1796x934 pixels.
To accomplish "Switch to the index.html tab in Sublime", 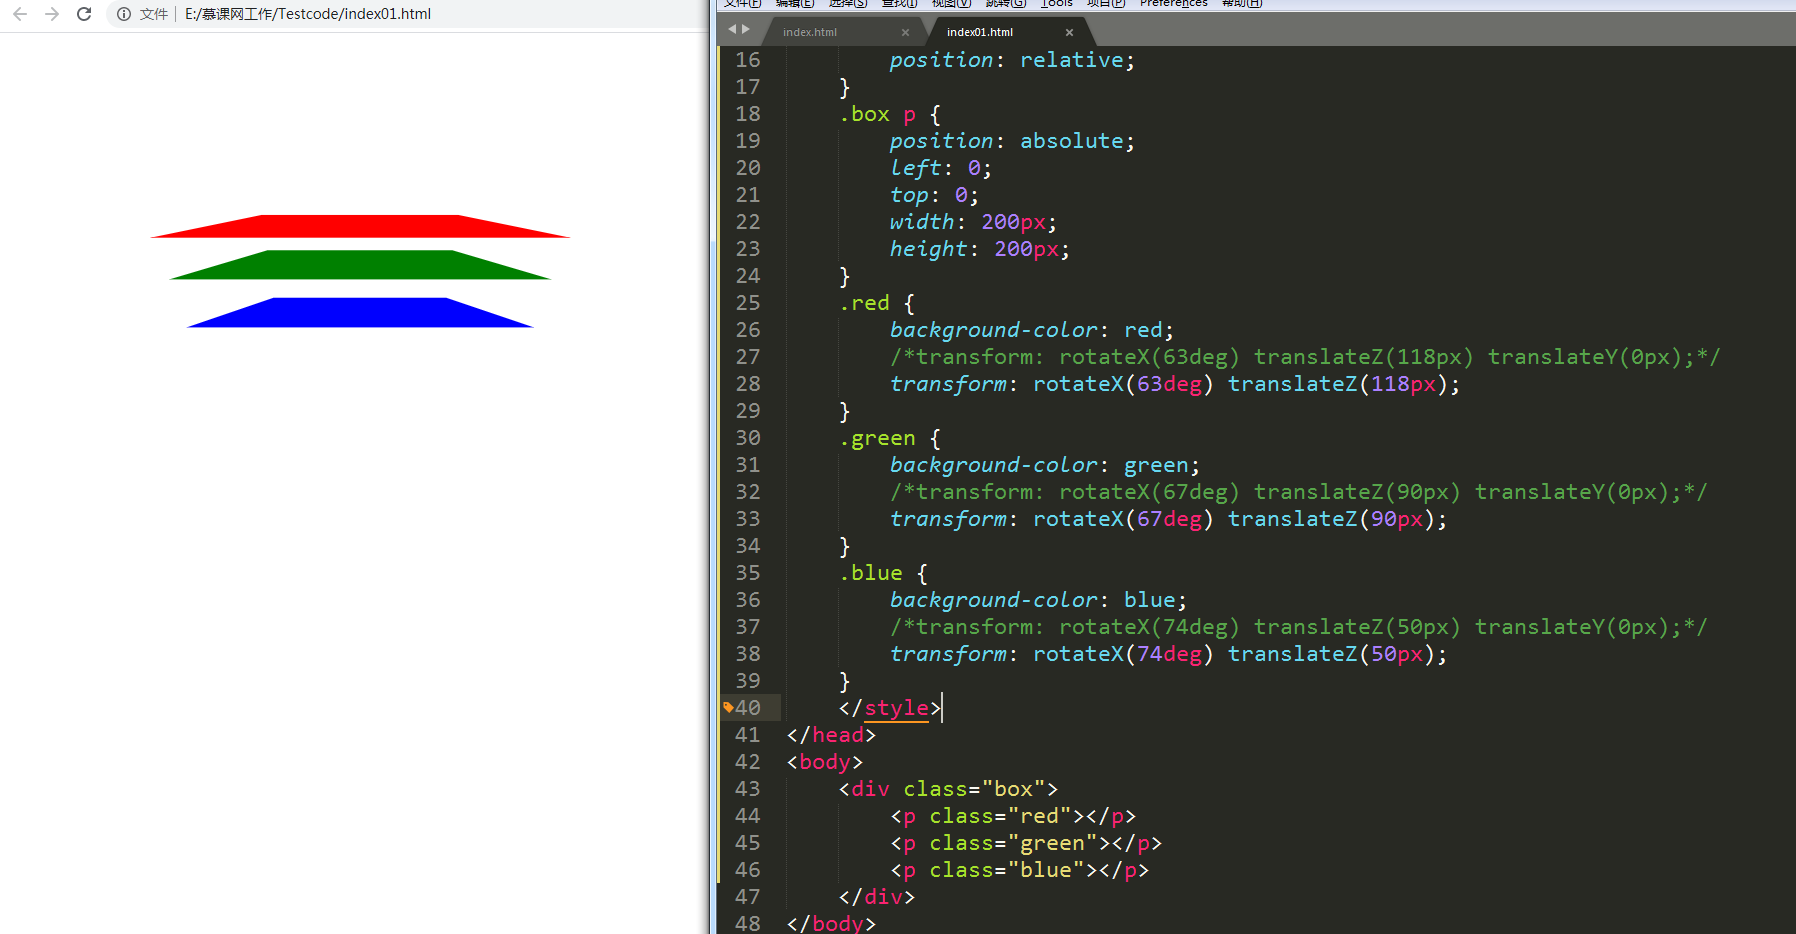I will (810, 32).
